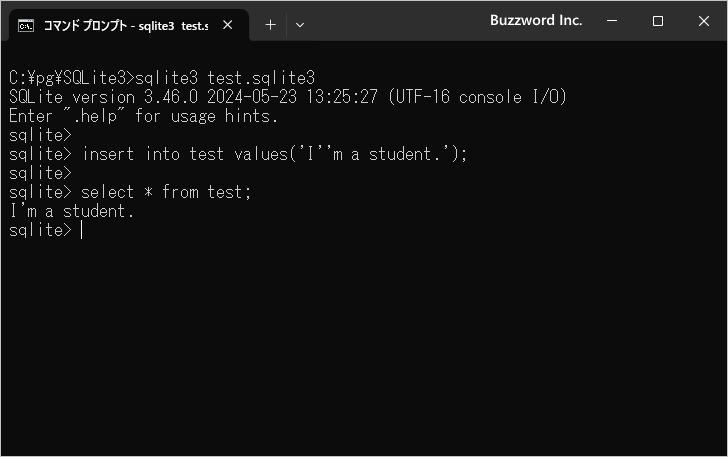
Task: Click the SQLite version 3.46.0 line
Action: point(288,97)
